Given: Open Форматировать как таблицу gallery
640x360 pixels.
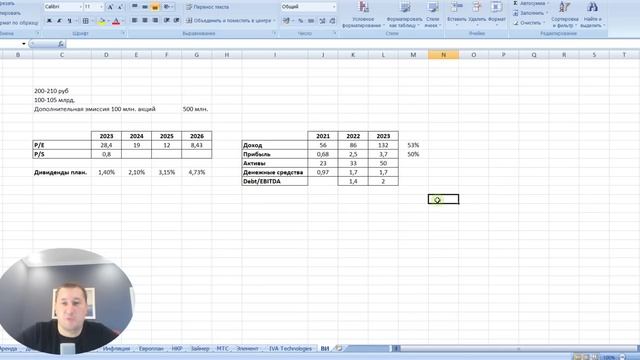Looking at the screenshot, I should (404, 15).
